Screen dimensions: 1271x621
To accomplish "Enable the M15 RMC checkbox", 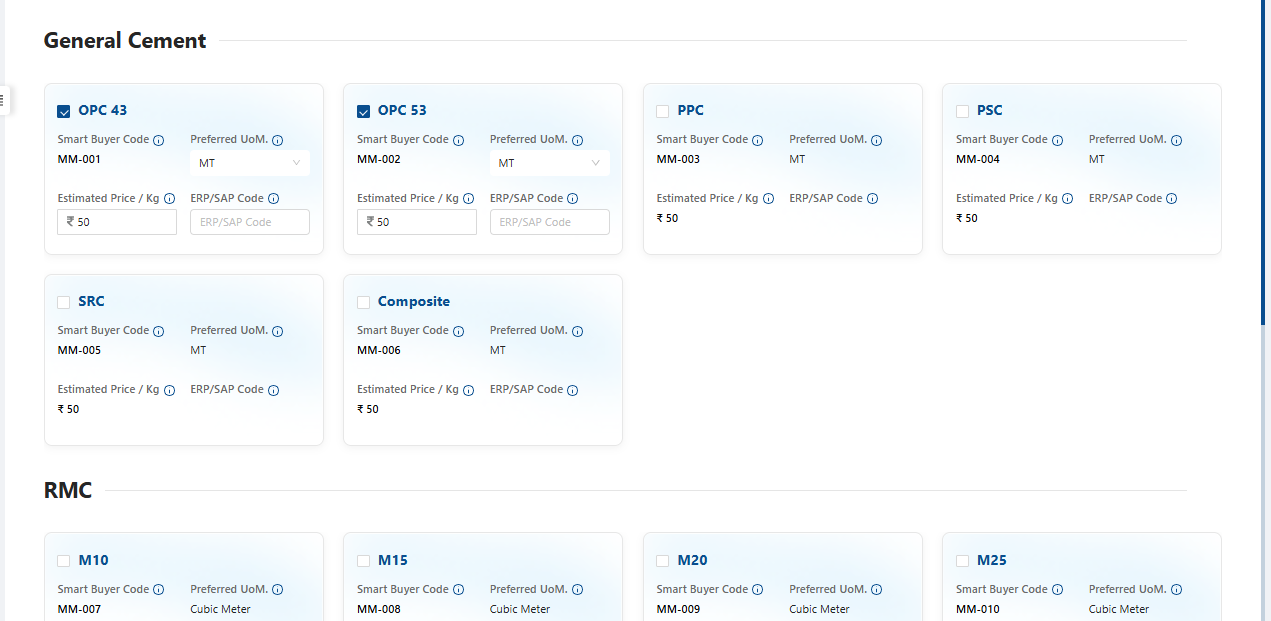I will tap(364, 561).
